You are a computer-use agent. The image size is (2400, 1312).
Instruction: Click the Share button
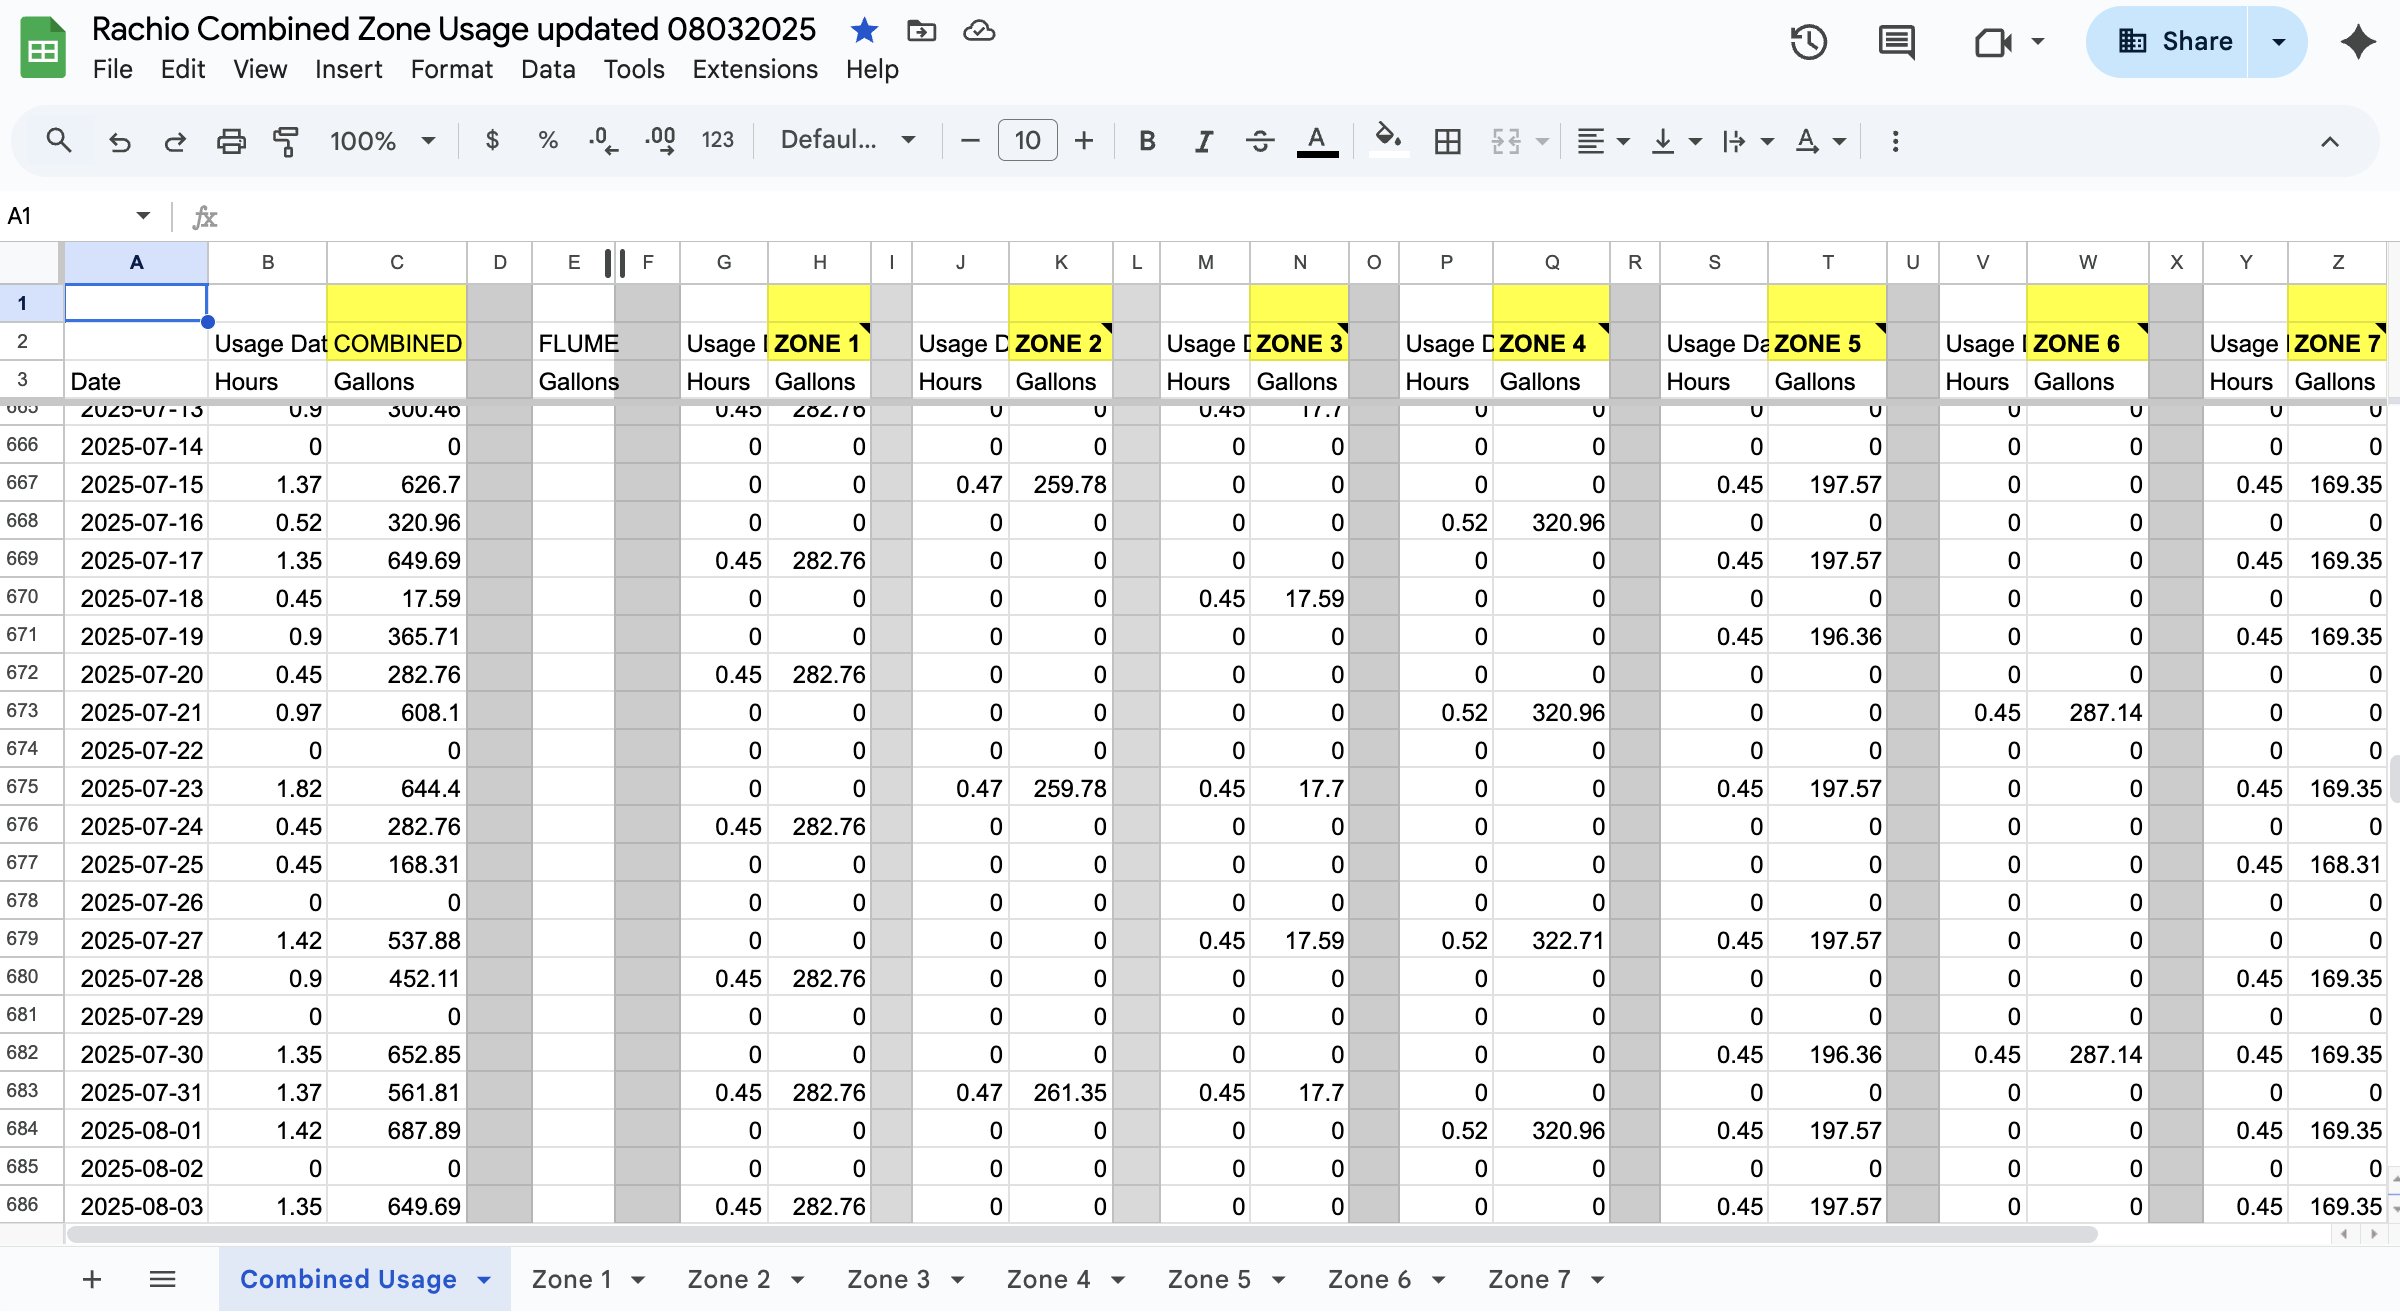(2168, 42)
